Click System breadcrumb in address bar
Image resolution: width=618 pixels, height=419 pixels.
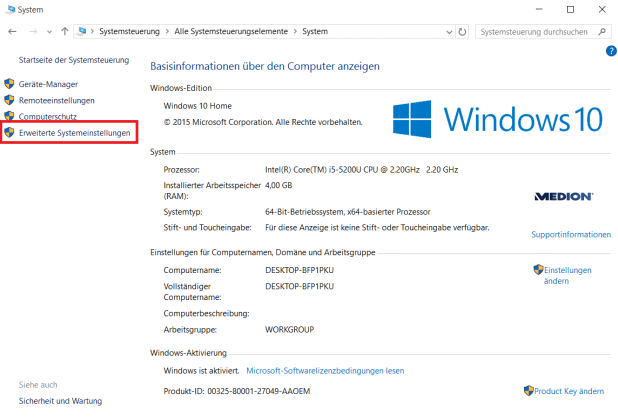pyautogui.click(x=315, y=32)
